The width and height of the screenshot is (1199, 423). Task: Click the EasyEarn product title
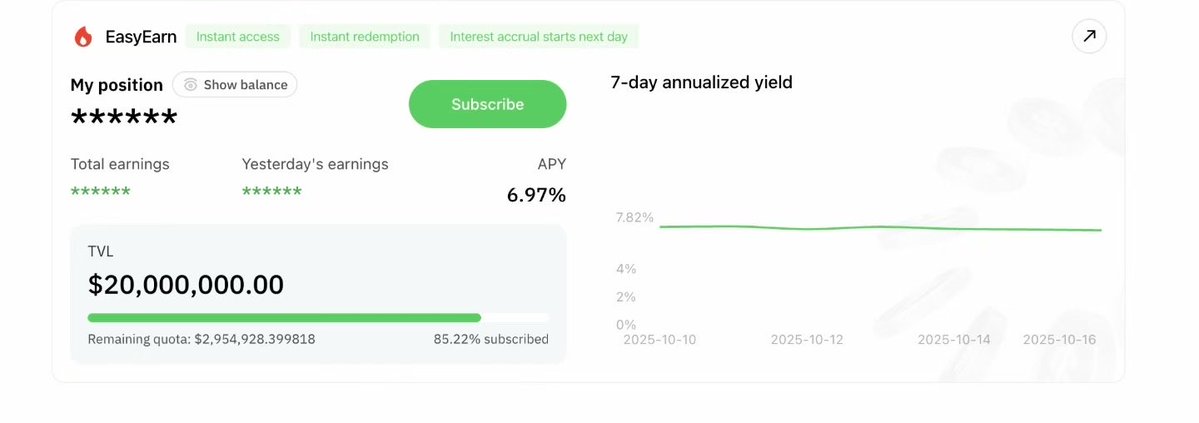click(140, 37)
